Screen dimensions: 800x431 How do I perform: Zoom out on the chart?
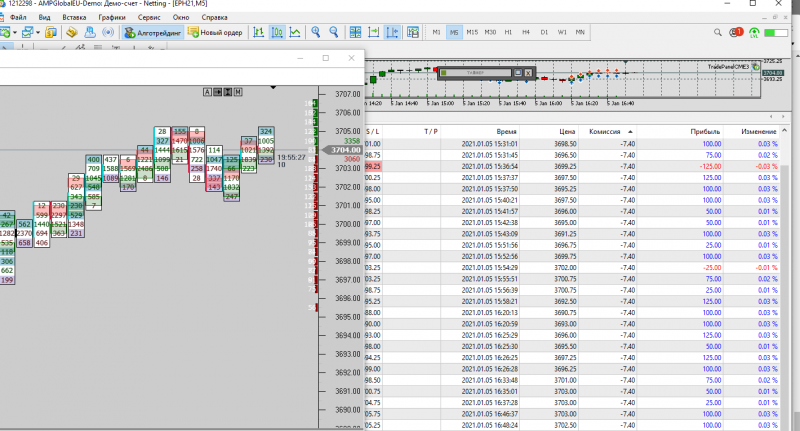tap(334, 33)
